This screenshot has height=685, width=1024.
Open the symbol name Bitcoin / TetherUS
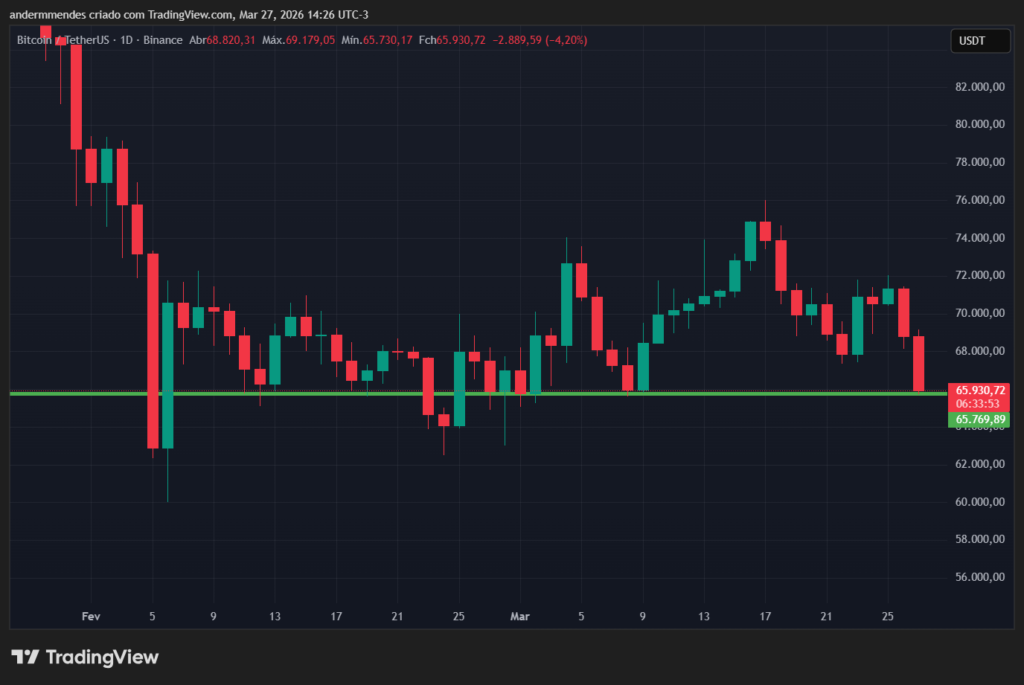[x=65, y=41]
